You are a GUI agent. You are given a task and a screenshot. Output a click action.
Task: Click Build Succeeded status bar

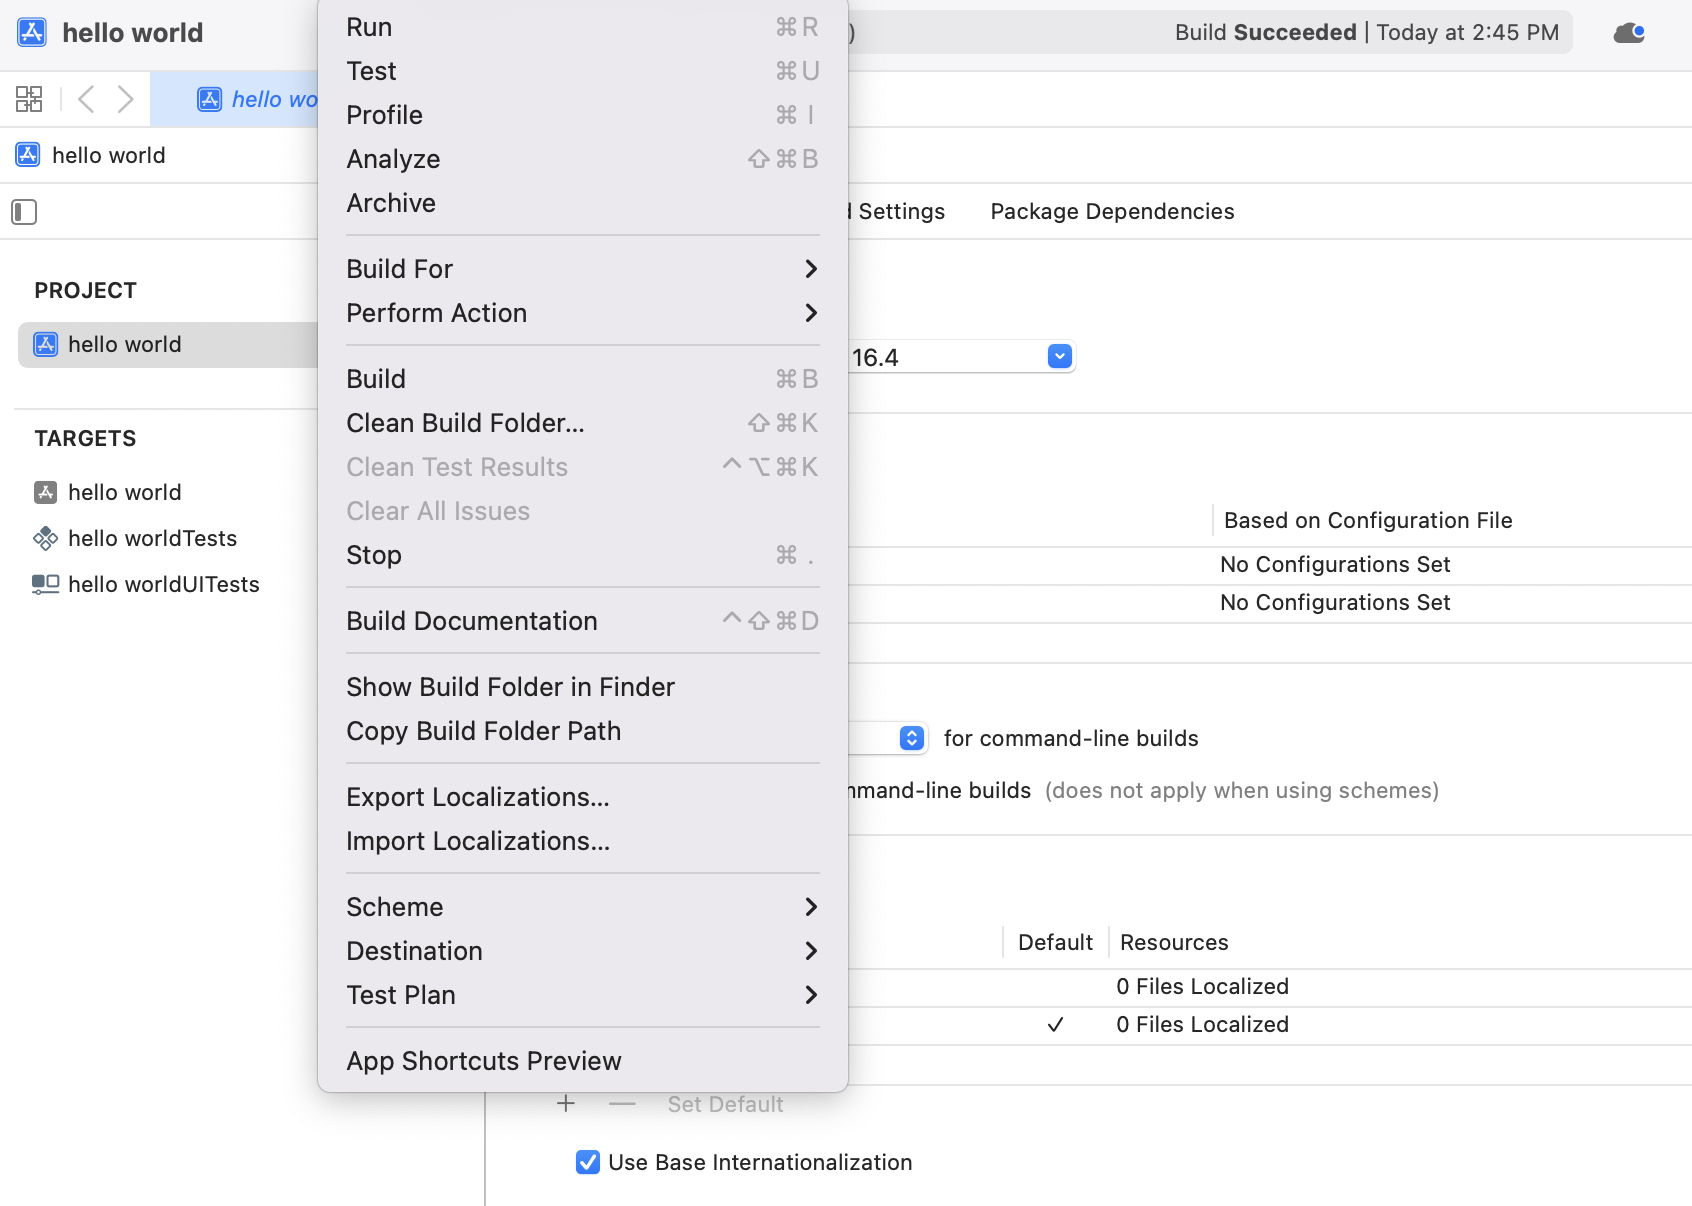(1366, 33)
